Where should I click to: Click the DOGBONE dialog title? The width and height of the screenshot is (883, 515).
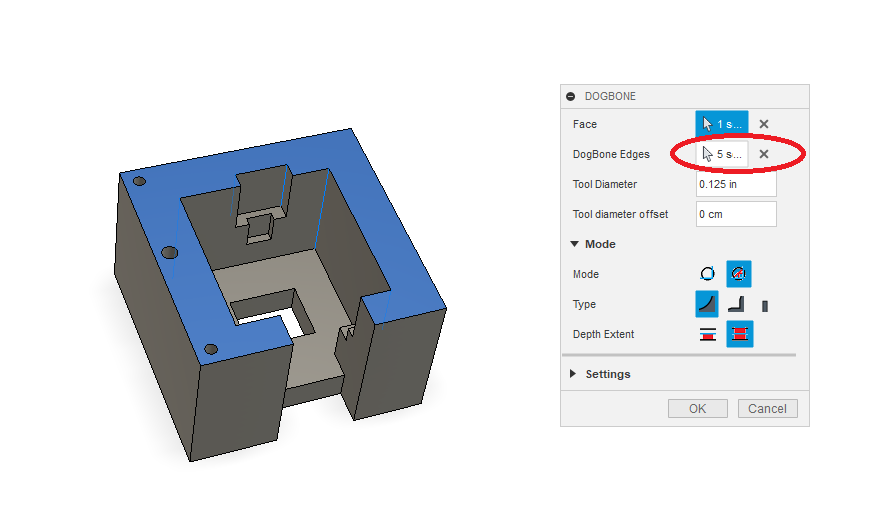[610, 96]
